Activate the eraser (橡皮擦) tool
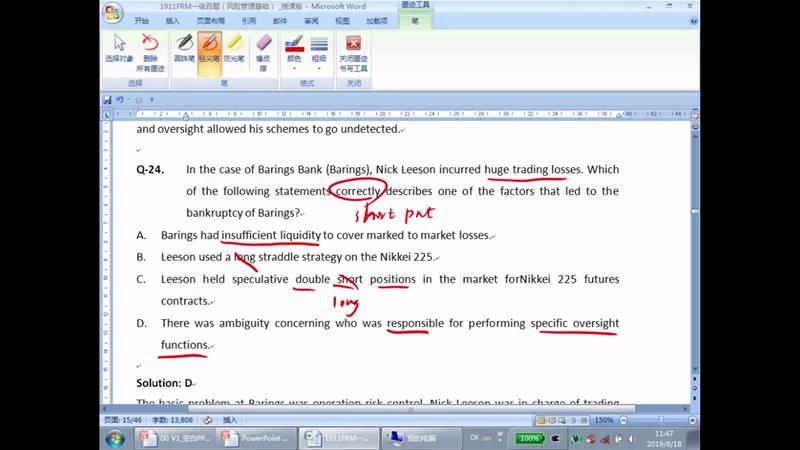800x450 pixels. click(264, 51)
